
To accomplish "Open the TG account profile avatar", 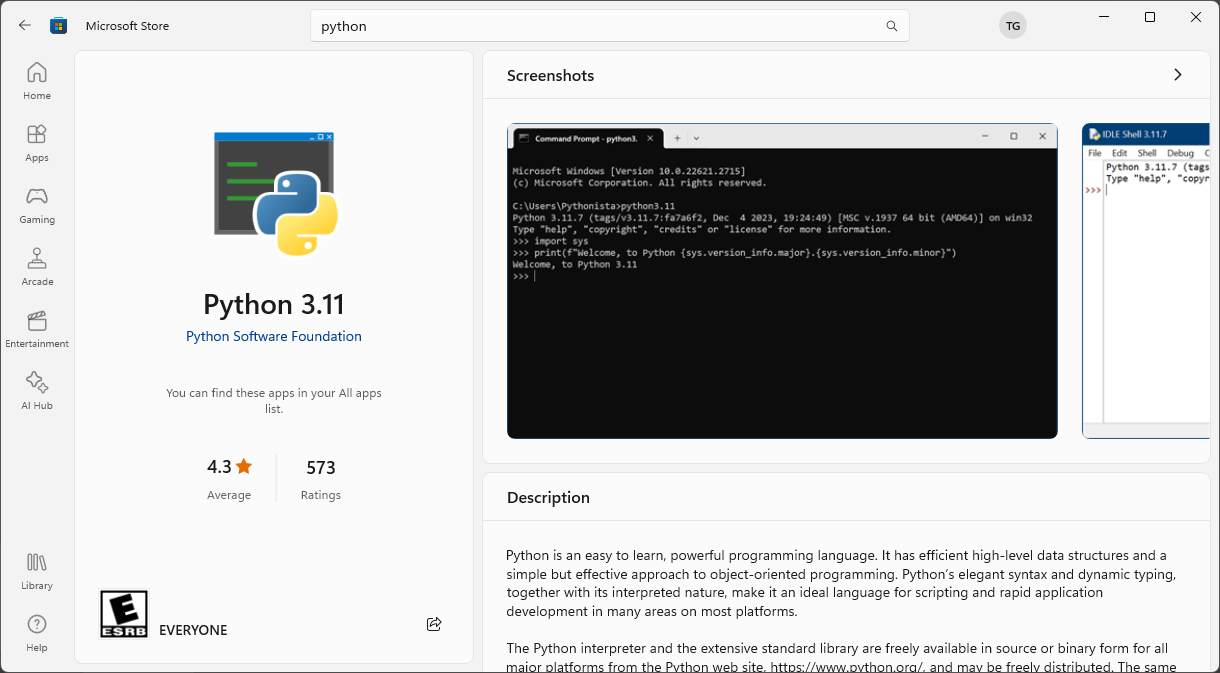I will (1013, 26).
